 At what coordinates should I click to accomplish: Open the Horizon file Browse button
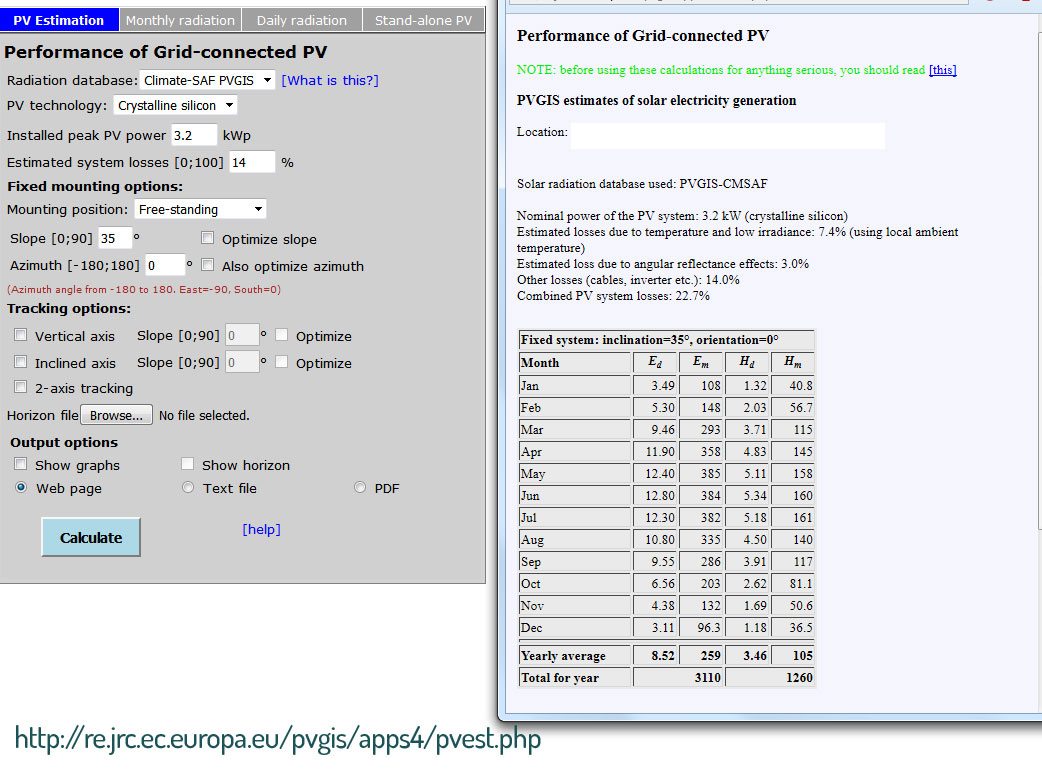[116, 415]
